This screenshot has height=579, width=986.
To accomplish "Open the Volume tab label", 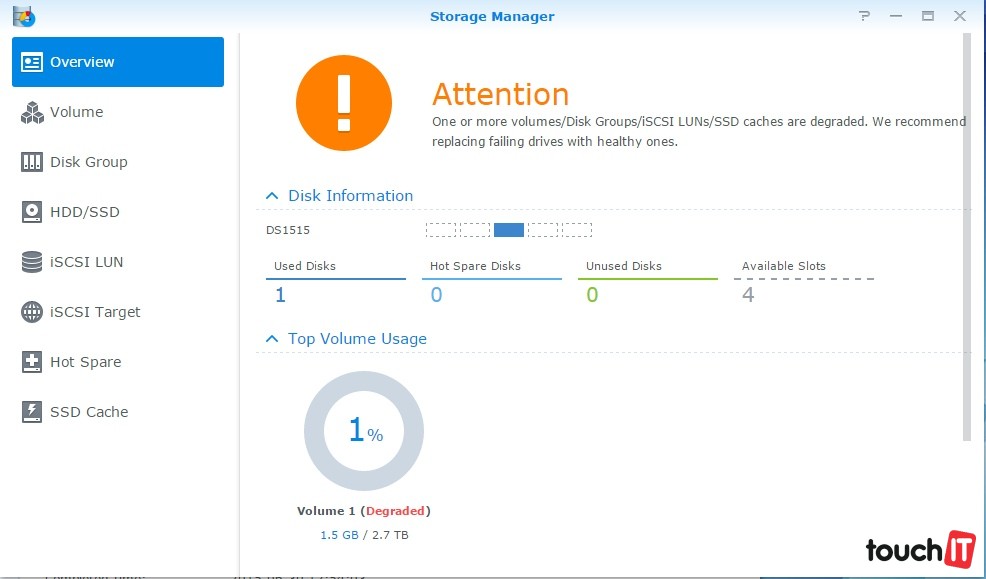I will point(77,112).
